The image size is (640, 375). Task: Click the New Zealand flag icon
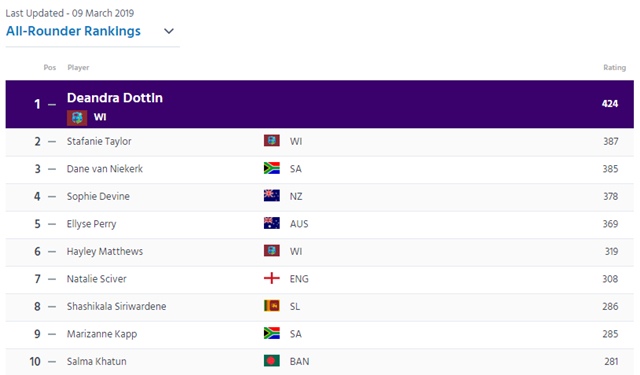(272, 196)
